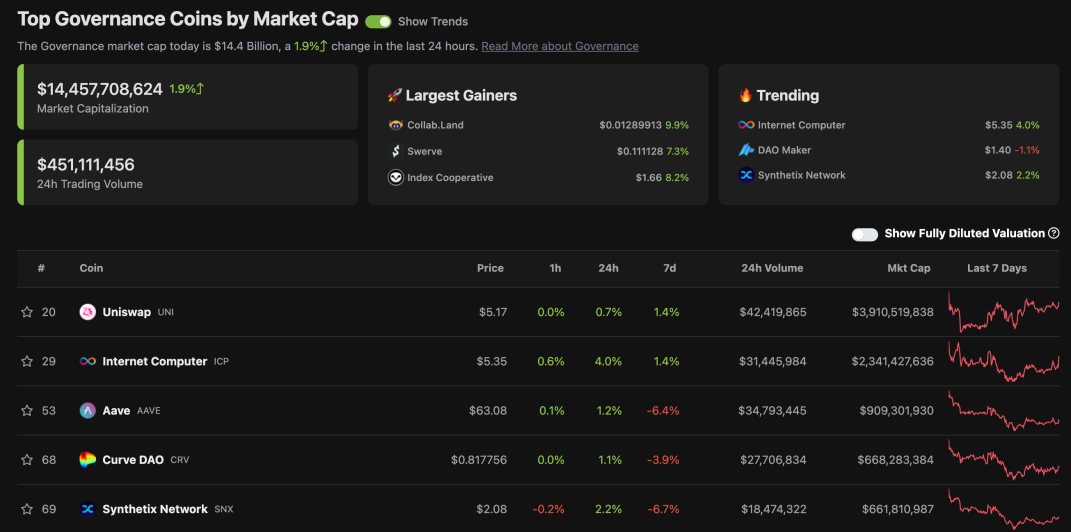Open Synthetix Network from the Trending card
Screen dimensions: 1071x532
(802, 175)
